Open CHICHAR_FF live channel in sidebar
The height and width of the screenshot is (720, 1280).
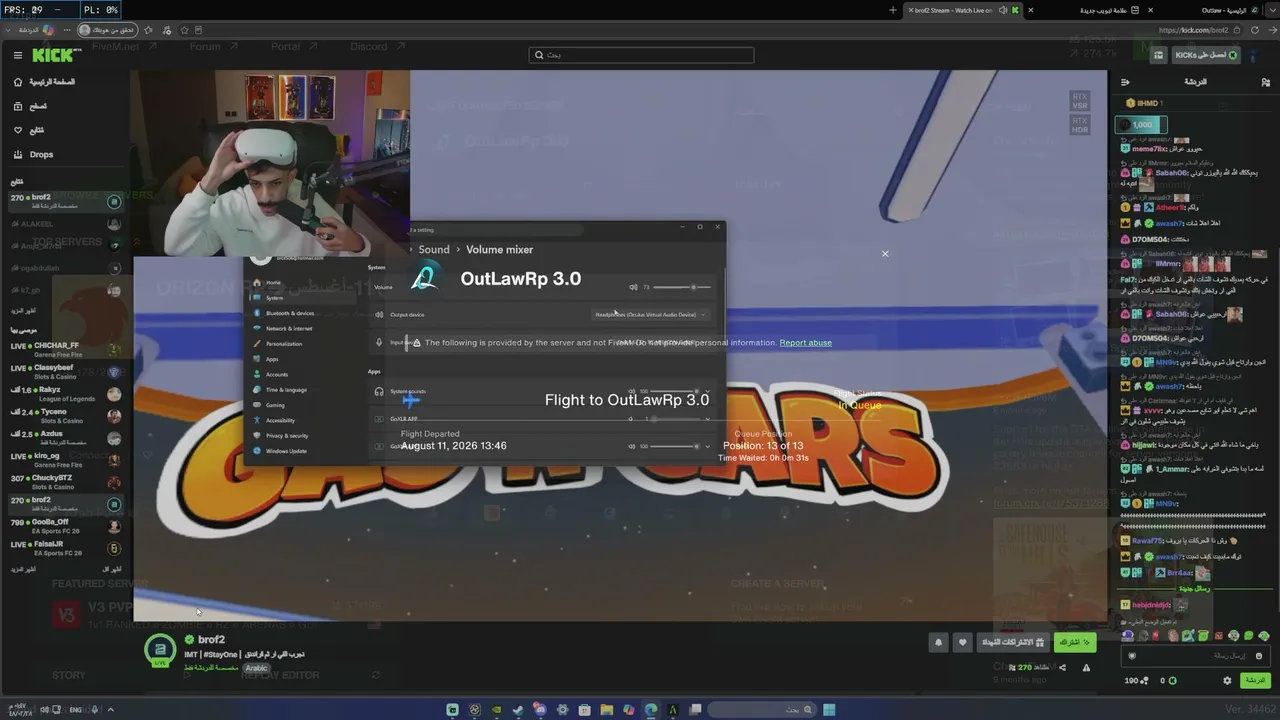coord(66,349)
